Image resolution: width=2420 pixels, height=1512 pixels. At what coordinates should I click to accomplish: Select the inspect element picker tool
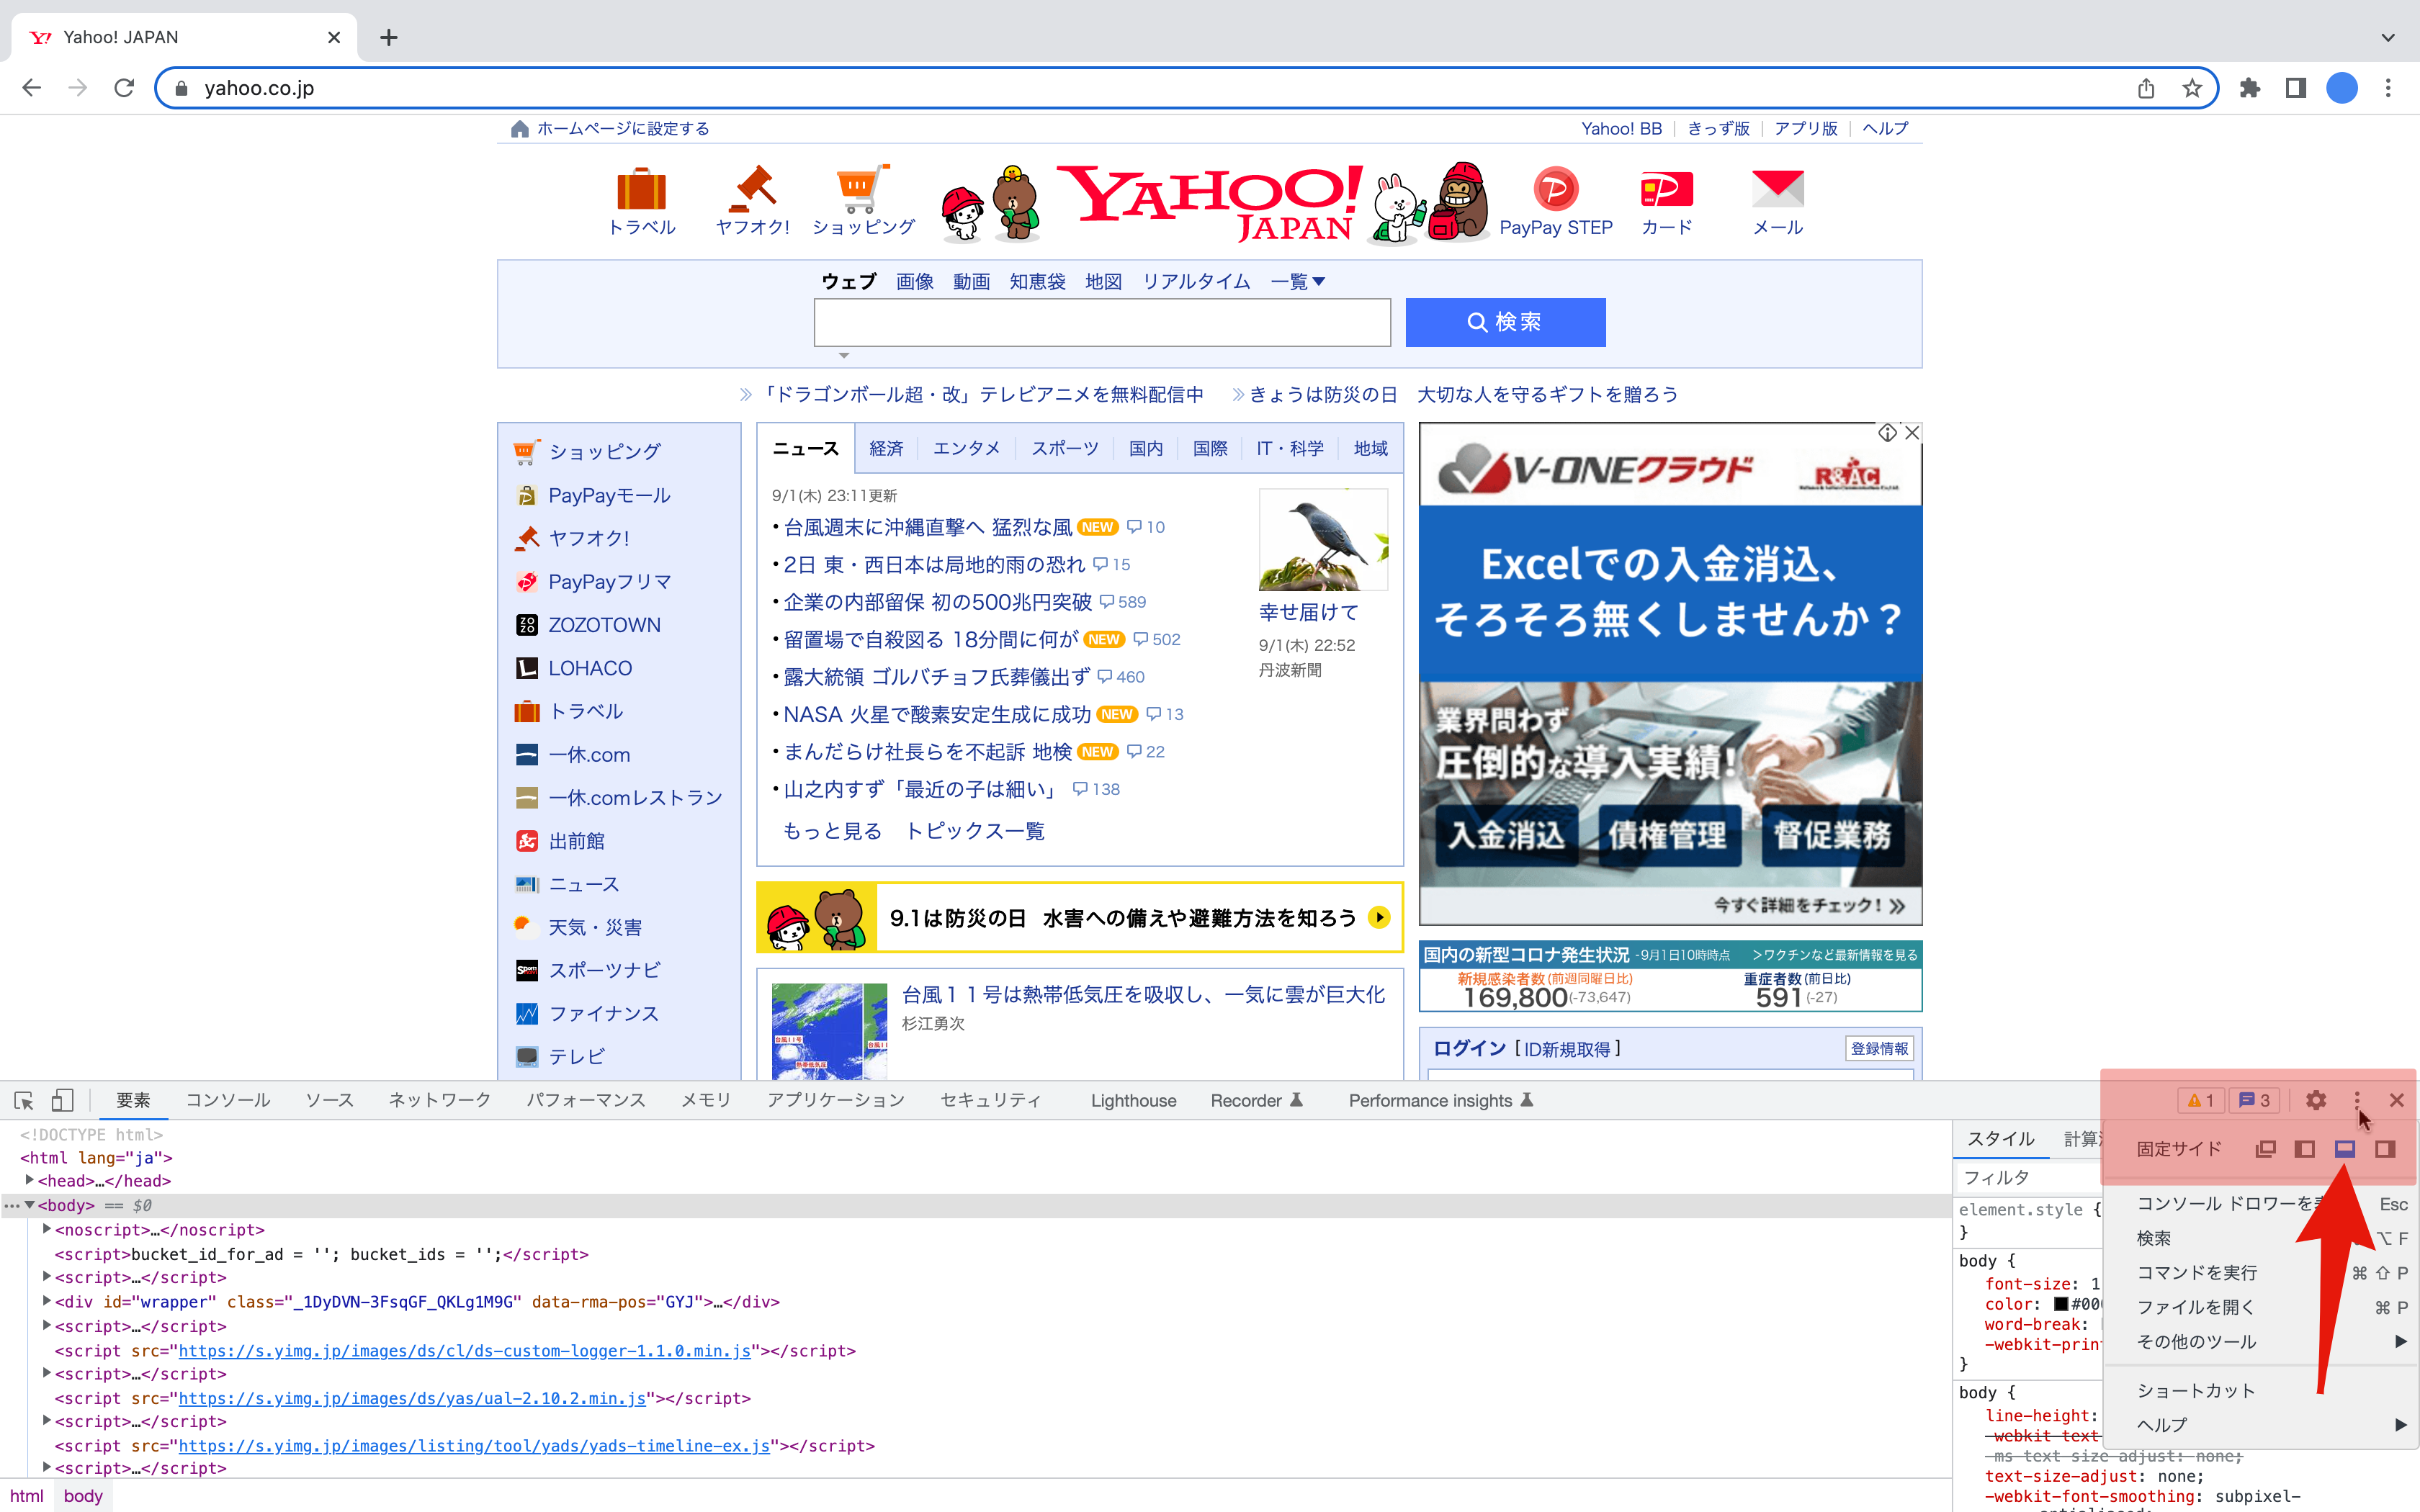point(24,1100)
